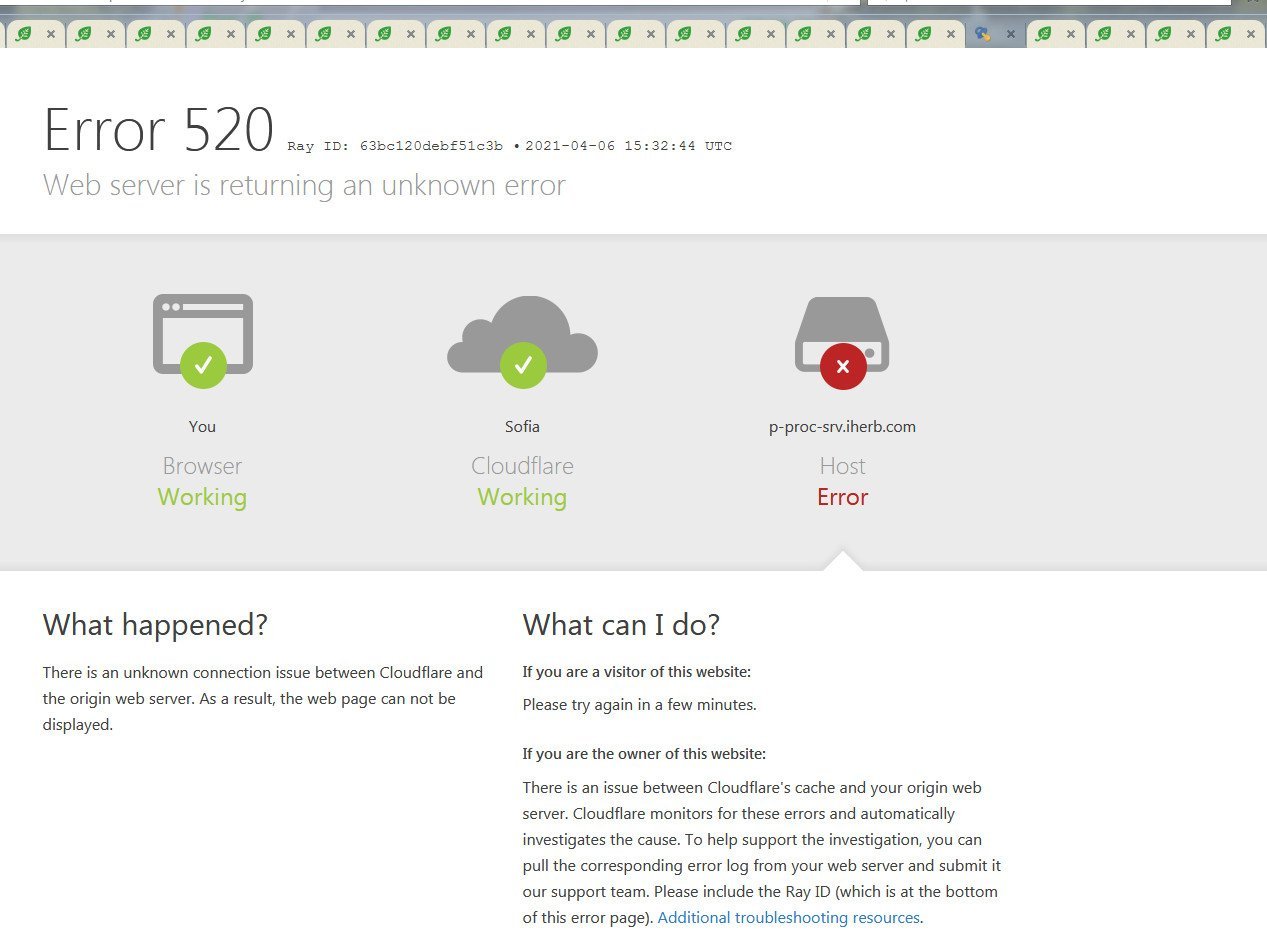The height and width of the screenshot is (938, 1267).
Task: Click the red Error status under Host
Action: [842, 497]
